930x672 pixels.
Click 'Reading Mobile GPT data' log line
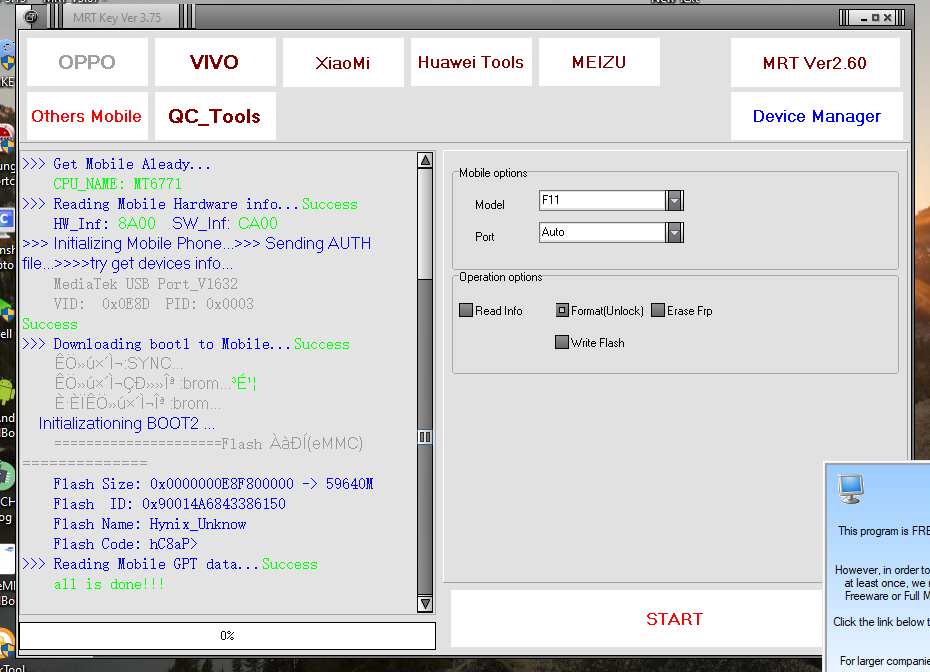pos(170,564)
